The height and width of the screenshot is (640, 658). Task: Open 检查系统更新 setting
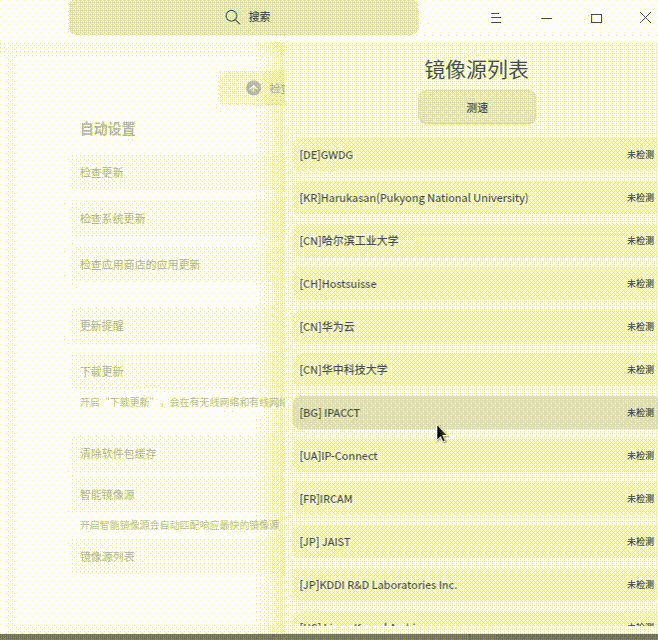[112, 219]
